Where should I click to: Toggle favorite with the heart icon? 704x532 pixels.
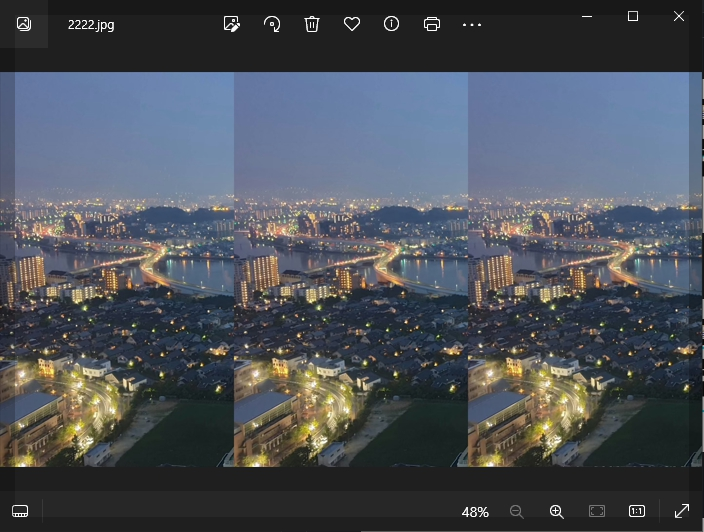pyautogui.click(x=352, y=24)
